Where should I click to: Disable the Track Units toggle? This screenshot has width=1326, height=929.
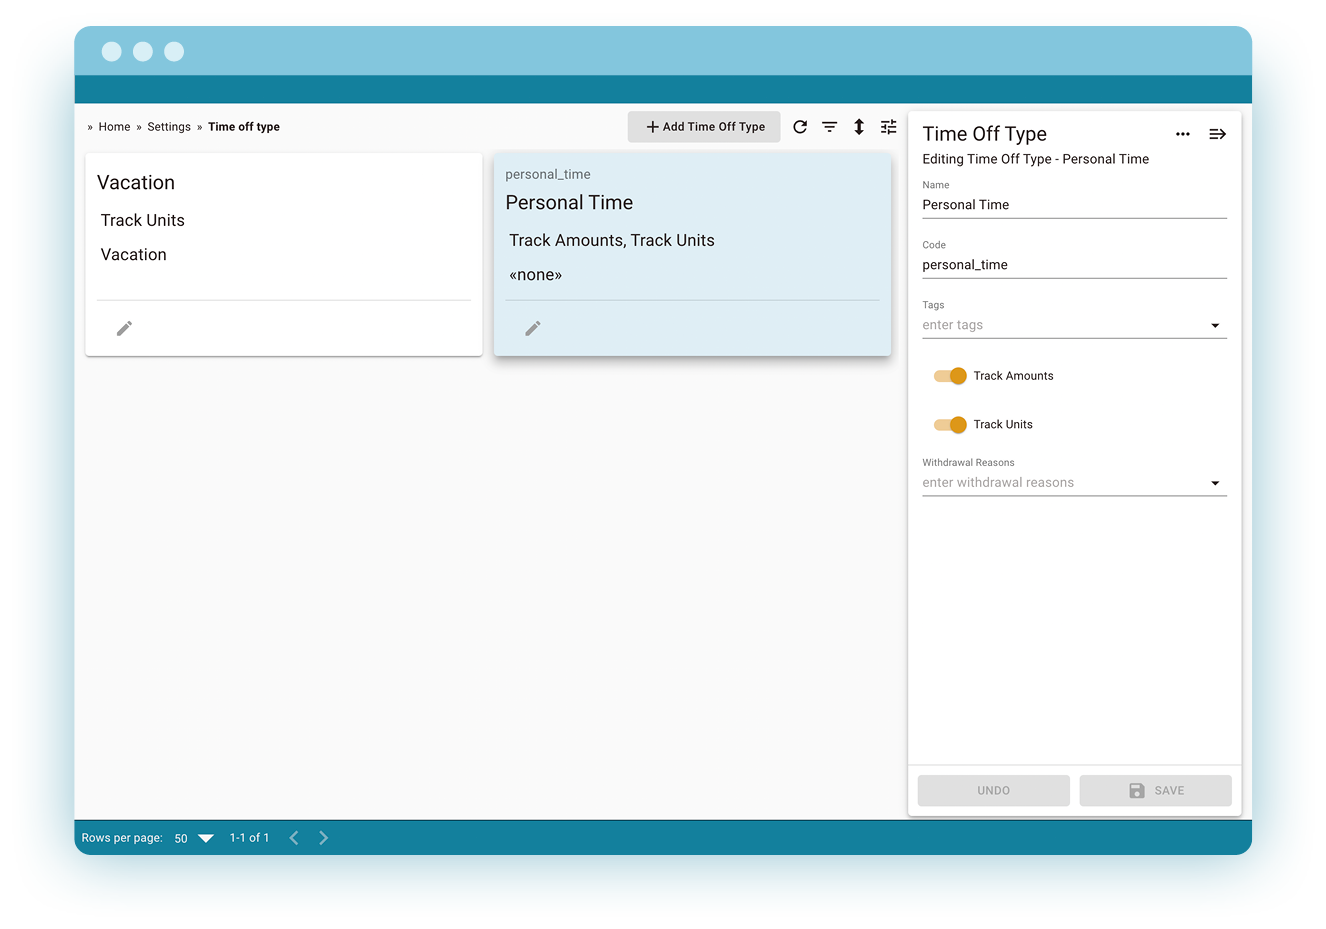(949, 424)
